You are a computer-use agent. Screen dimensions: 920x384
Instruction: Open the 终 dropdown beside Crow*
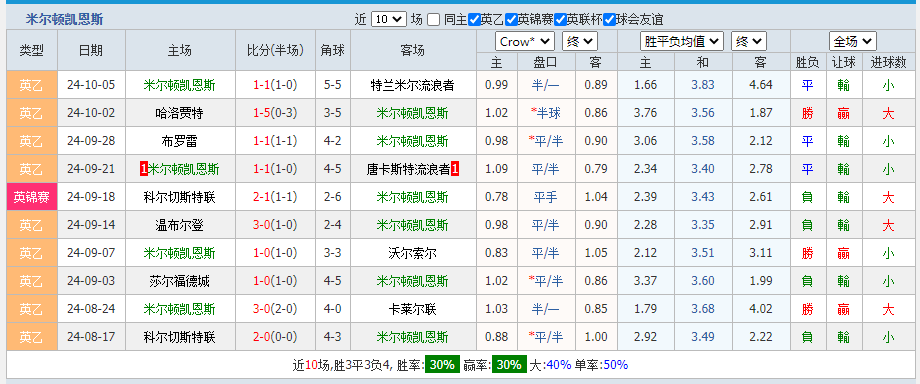[580, 42]
